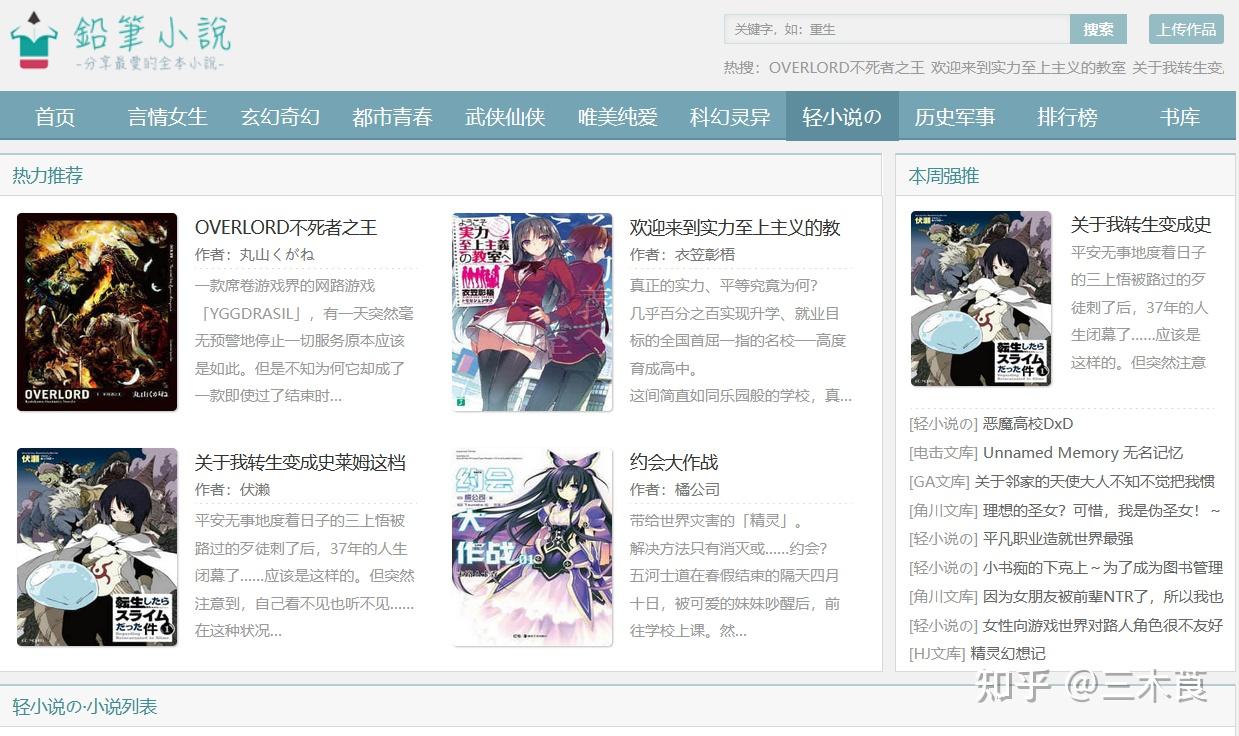The image size is (1239, 736).
Task: Open hot search 欢迎来到实力至上主义的教室 link
Action: (x=1028, y=67)
